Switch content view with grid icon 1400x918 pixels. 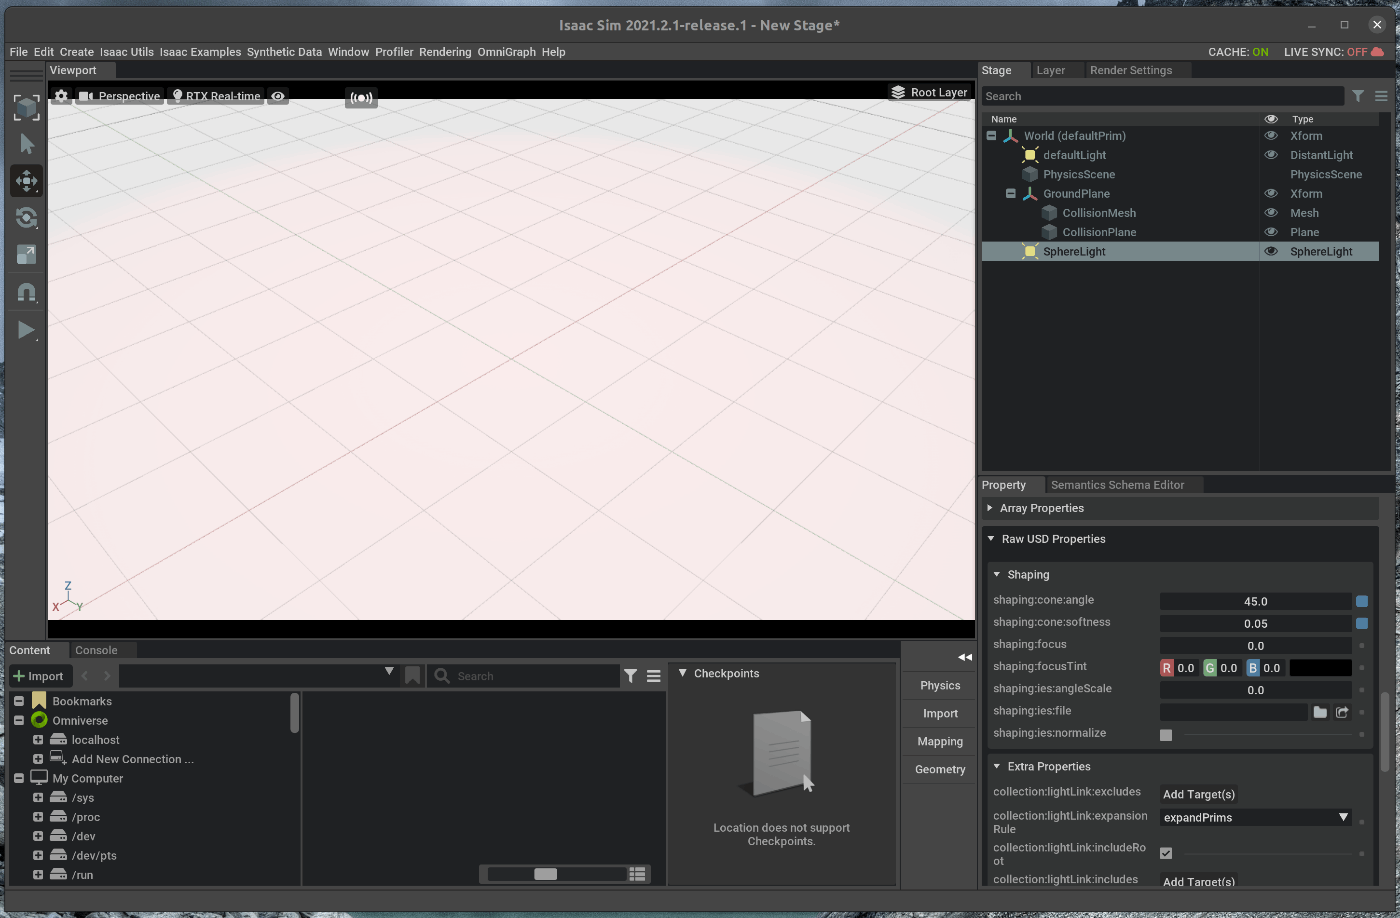point(637,874)
